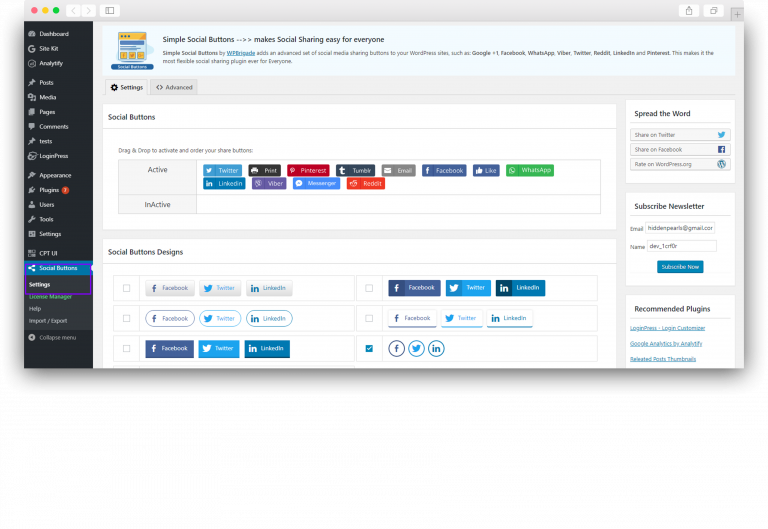Select the Like share button
The width and height of the screenshot is (768, 529).
486,170
